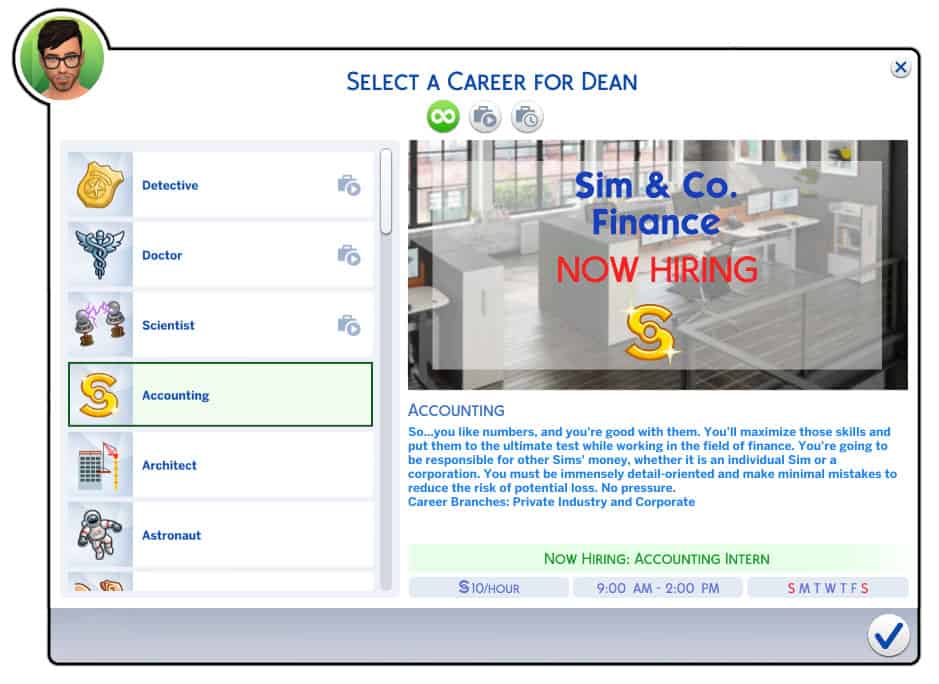Click the Now Hiring: Accounting Intern bar

tap(657, 558)
